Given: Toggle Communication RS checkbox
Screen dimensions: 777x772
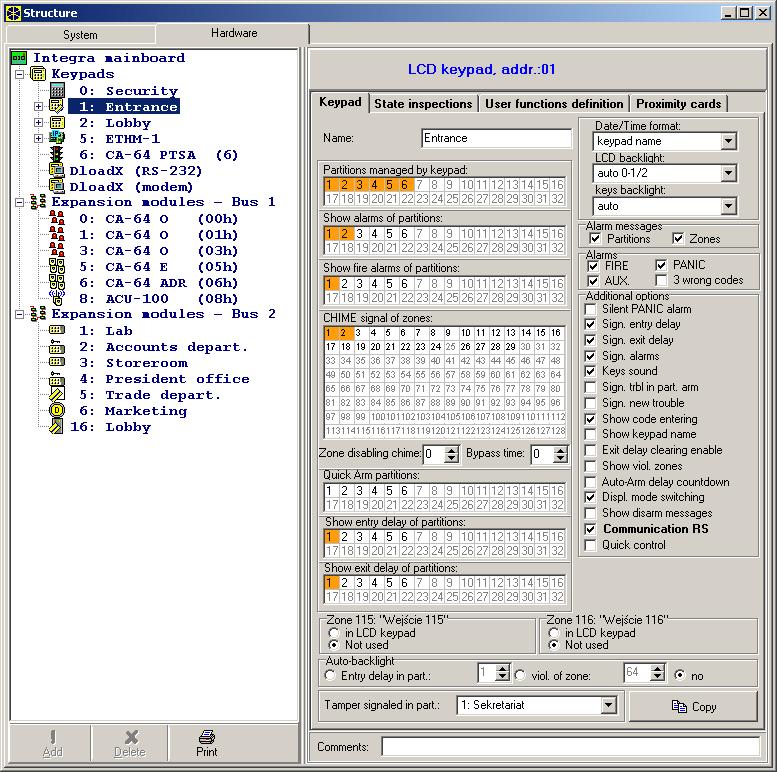Looking at the screenshot, I should (x=590, y=529).
